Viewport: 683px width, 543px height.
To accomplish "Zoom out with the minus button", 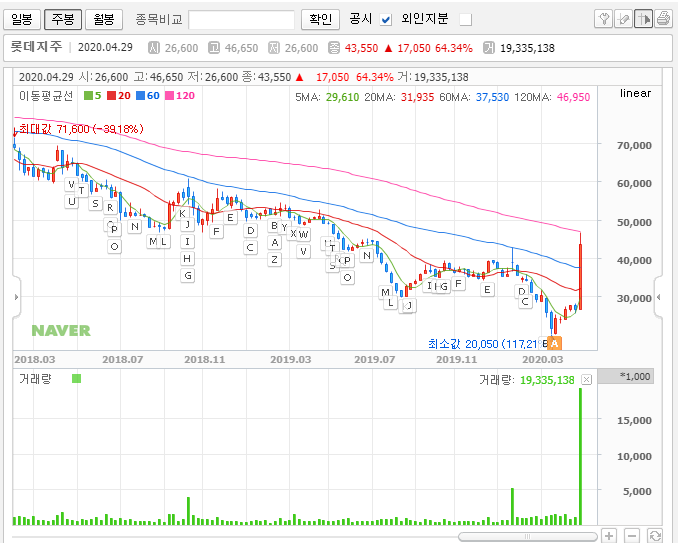I will click(x=632, y=536).
